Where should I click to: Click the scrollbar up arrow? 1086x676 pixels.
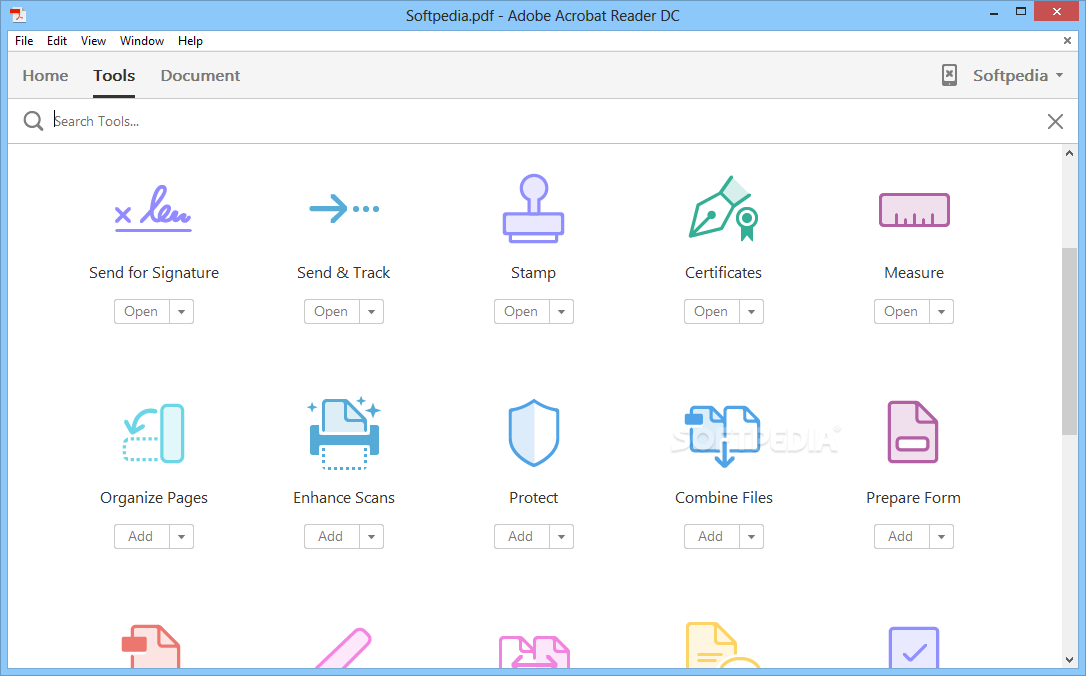click(1069, 153)
